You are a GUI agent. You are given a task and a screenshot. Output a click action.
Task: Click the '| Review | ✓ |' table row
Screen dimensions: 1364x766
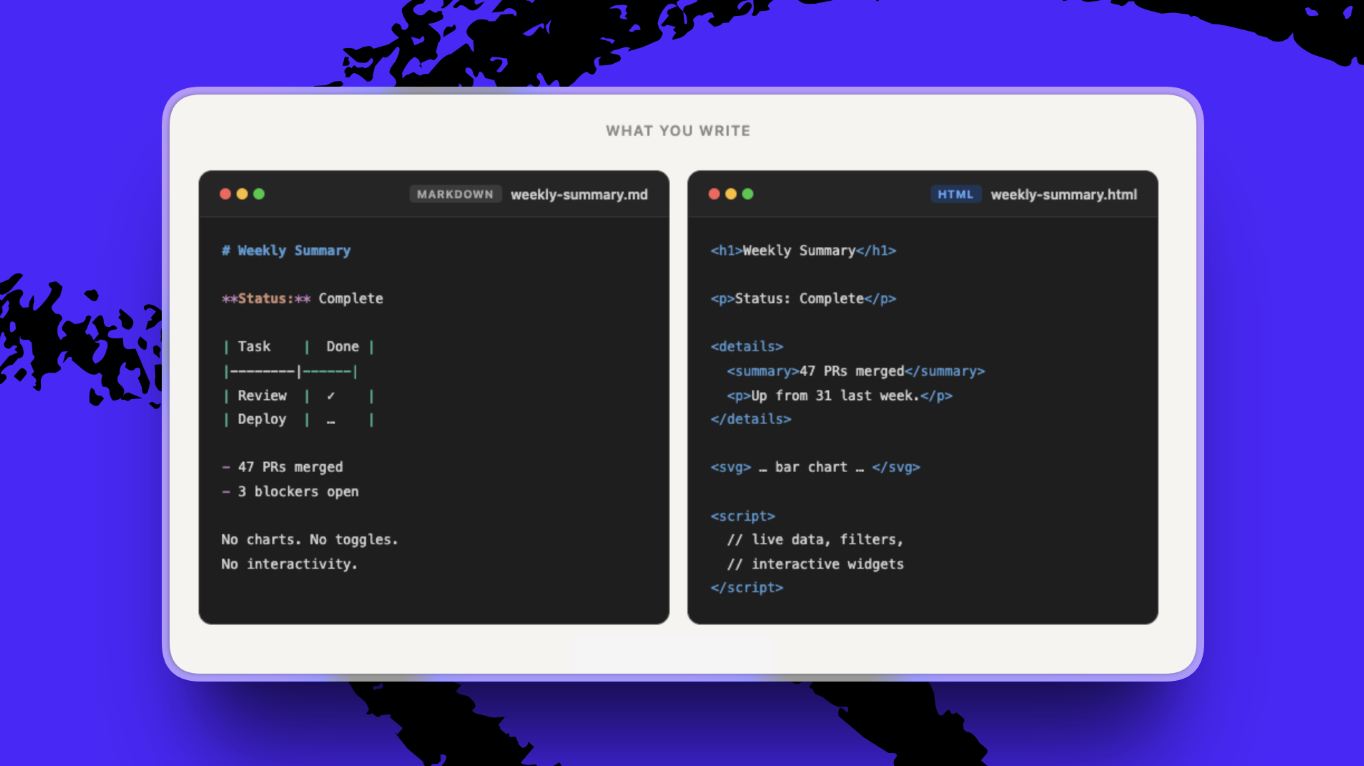pyautogui.click(x=298, y=396)
